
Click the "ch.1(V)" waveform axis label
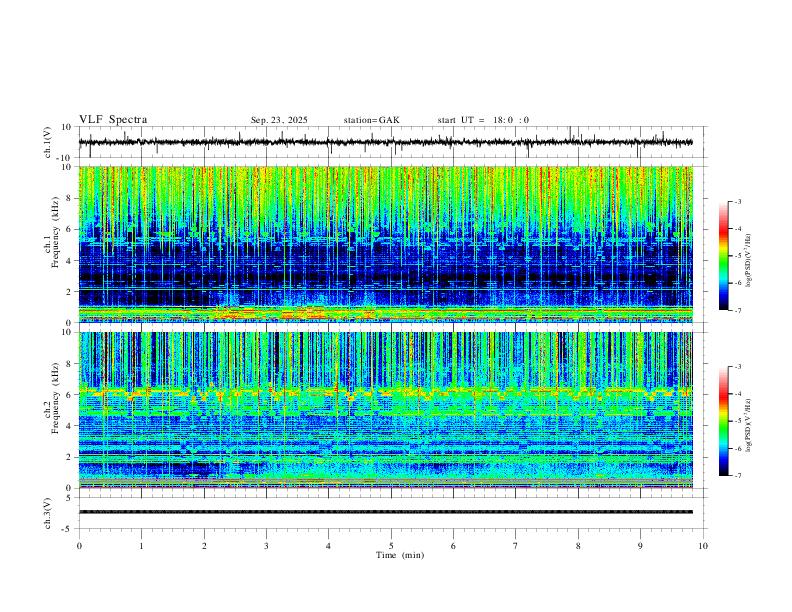(48, 142)
